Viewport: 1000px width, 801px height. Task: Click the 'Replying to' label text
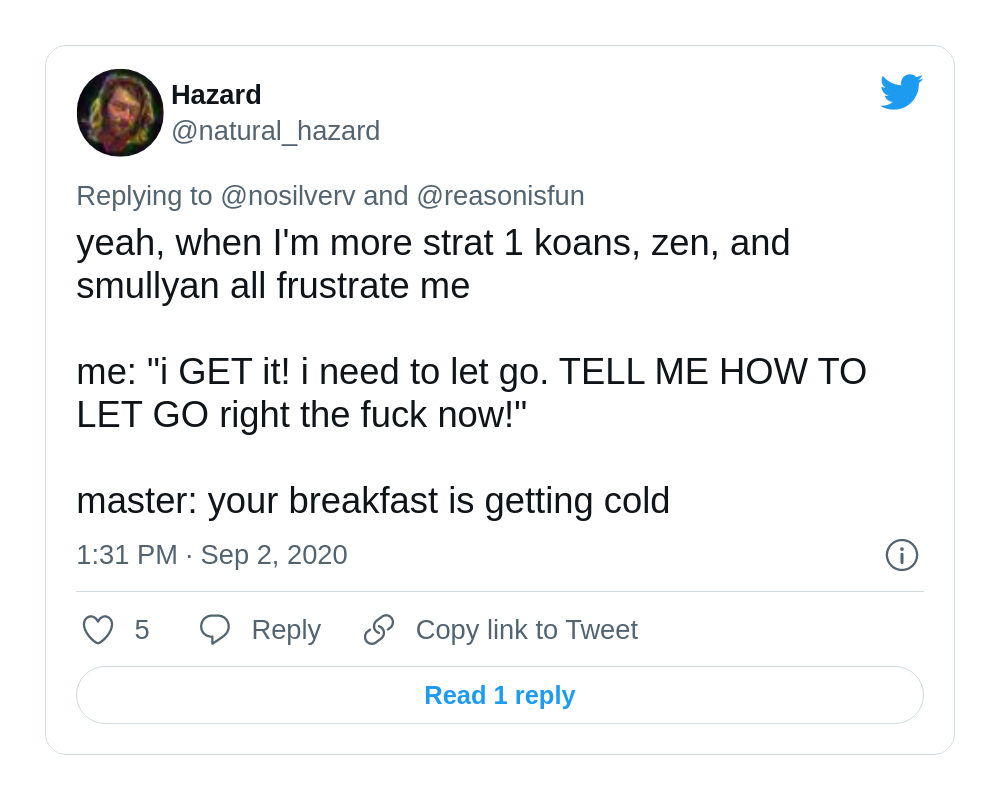[144, 196]
